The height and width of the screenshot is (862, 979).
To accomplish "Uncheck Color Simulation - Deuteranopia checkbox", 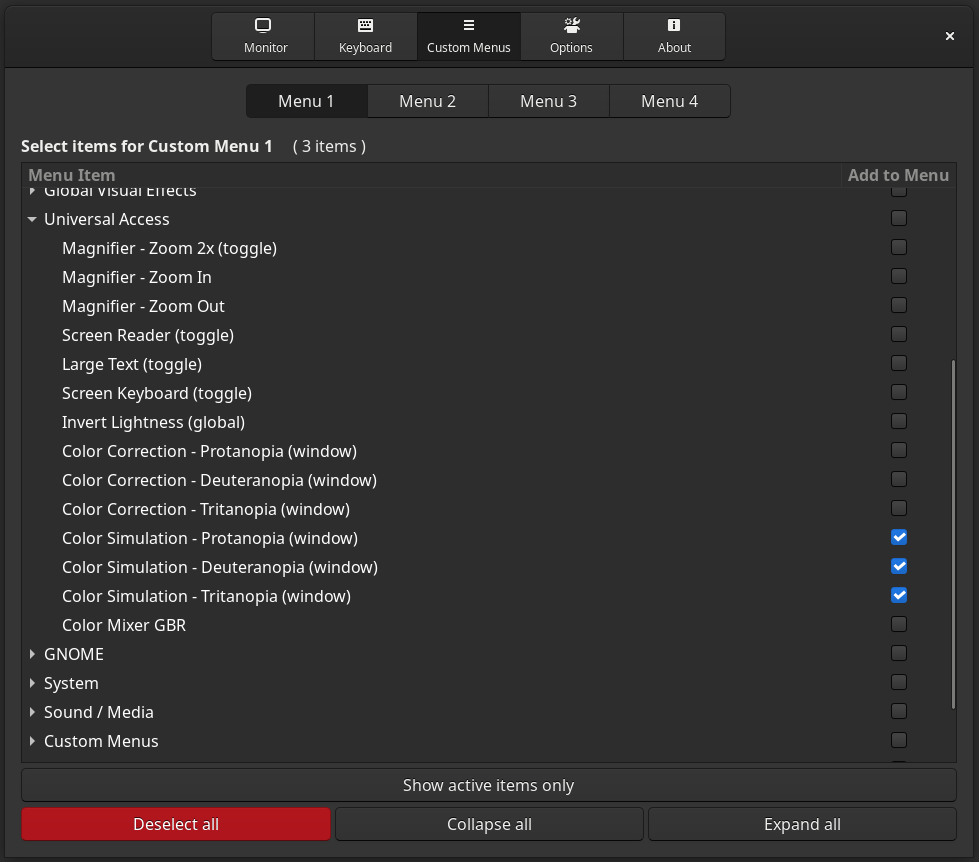I will pyautogui.click(x=898, y=566).
